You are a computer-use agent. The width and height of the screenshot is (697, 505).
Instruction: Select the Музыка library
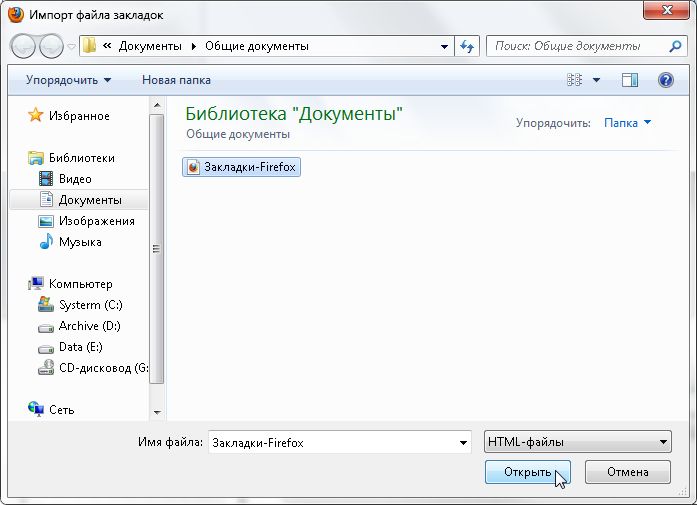[79, 242]
